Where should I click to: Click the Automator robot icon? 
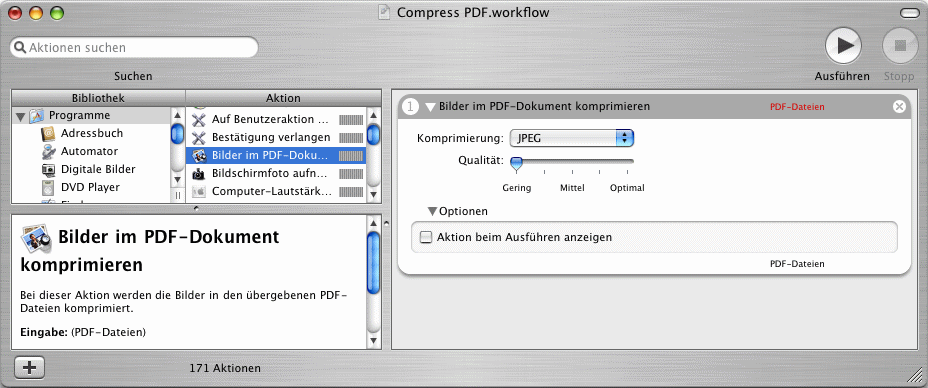(49, 151)
